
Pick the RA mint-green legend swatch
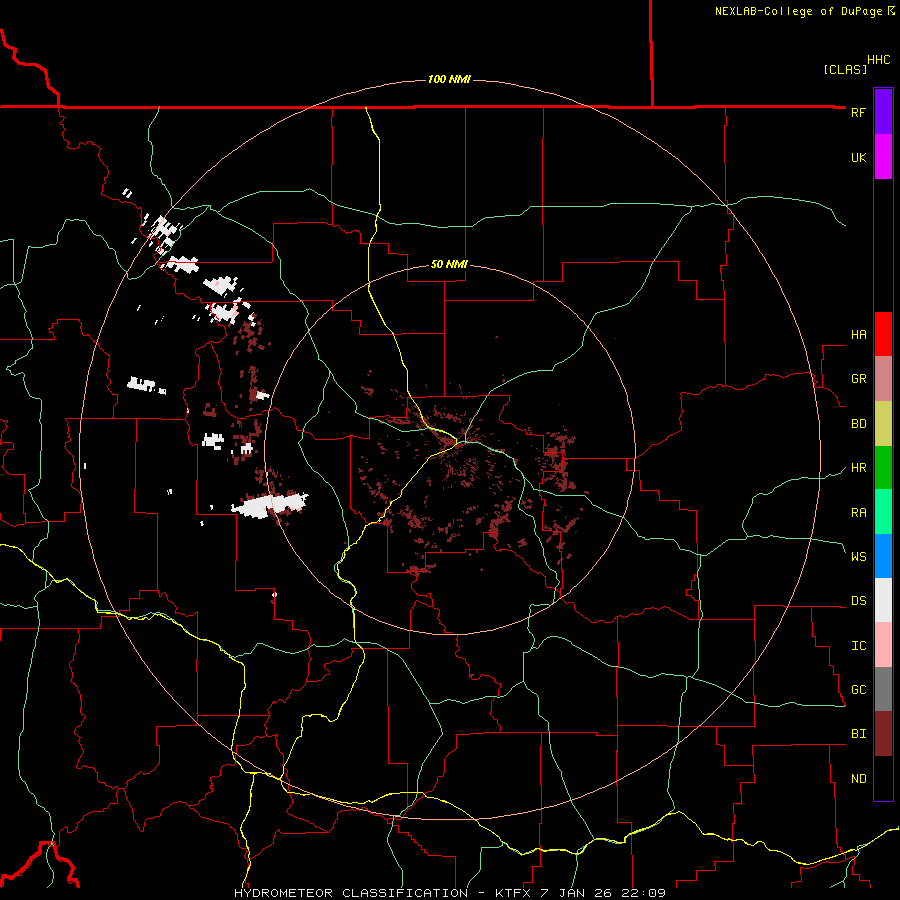(x=883, y=512)
